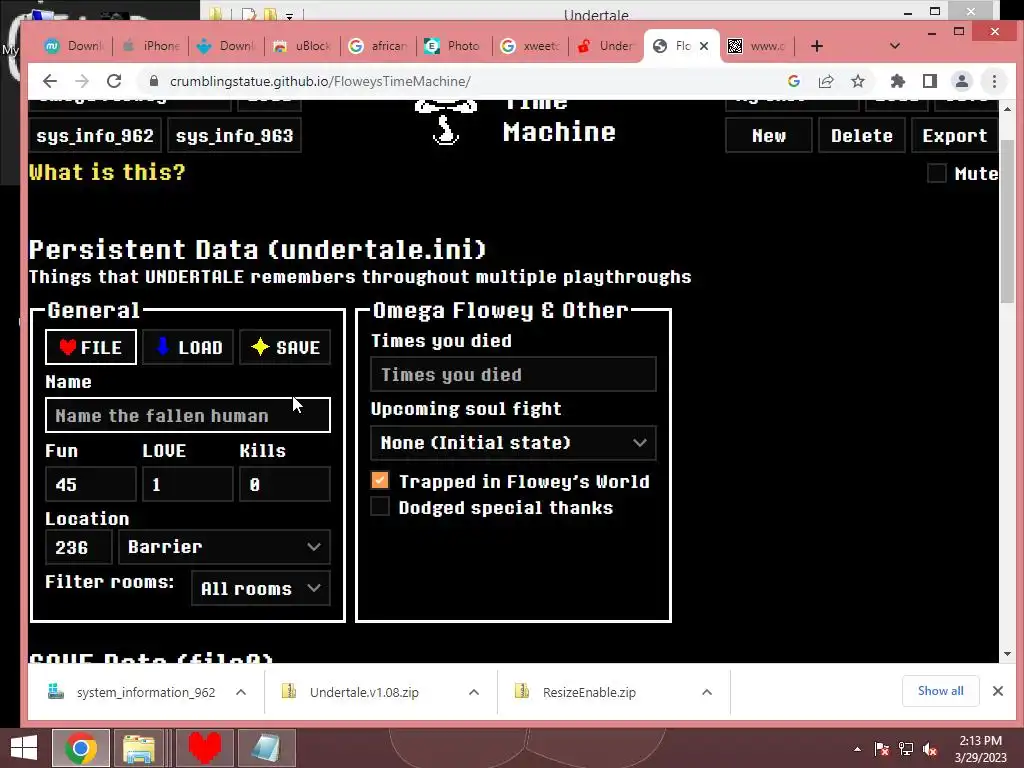Image resolution: width=1024 pixels, height=768 pixels.
Task: Uncheck Trapped in Flowey's World checkbox
Action: click(x=379, y=481)
